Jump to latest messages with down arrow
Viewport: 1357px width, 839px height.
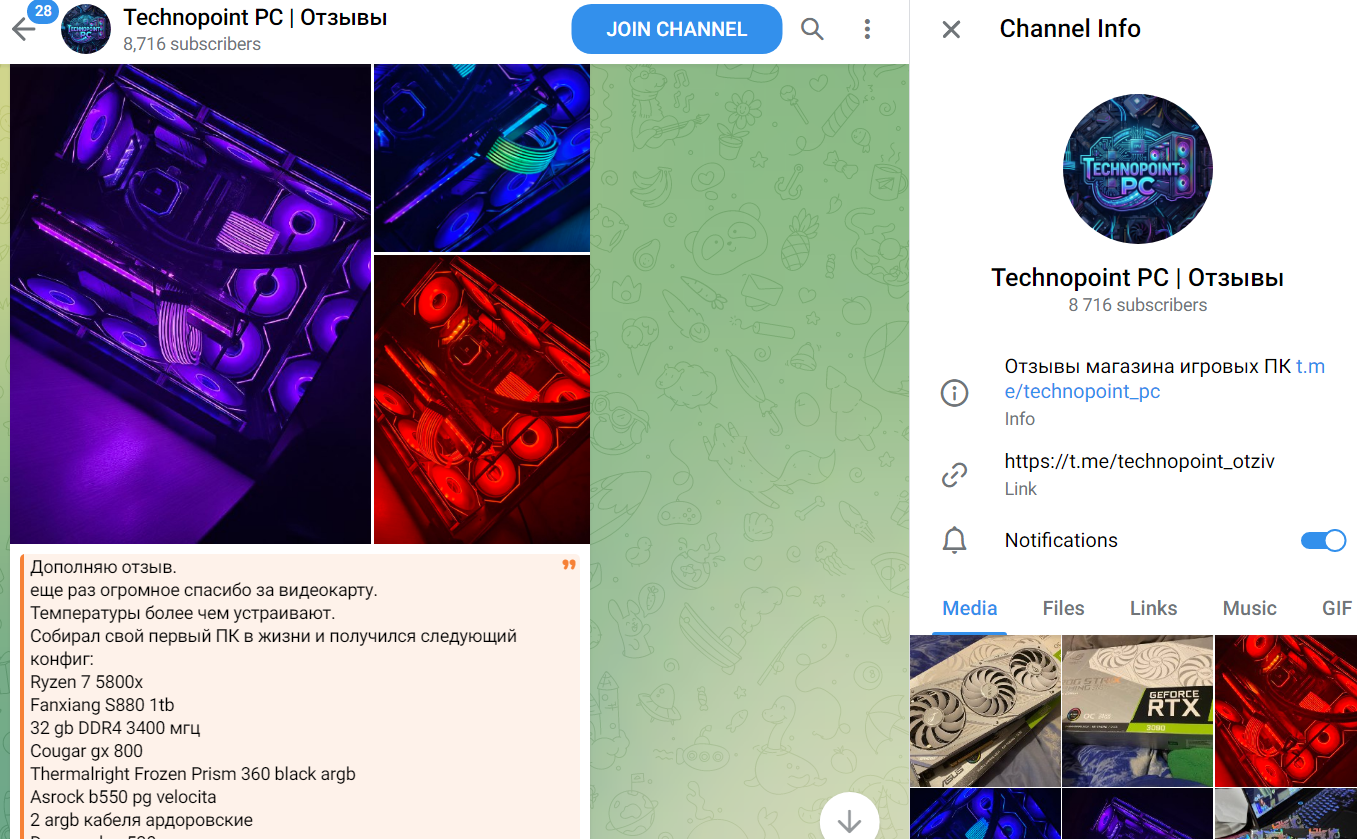[849, 820]
